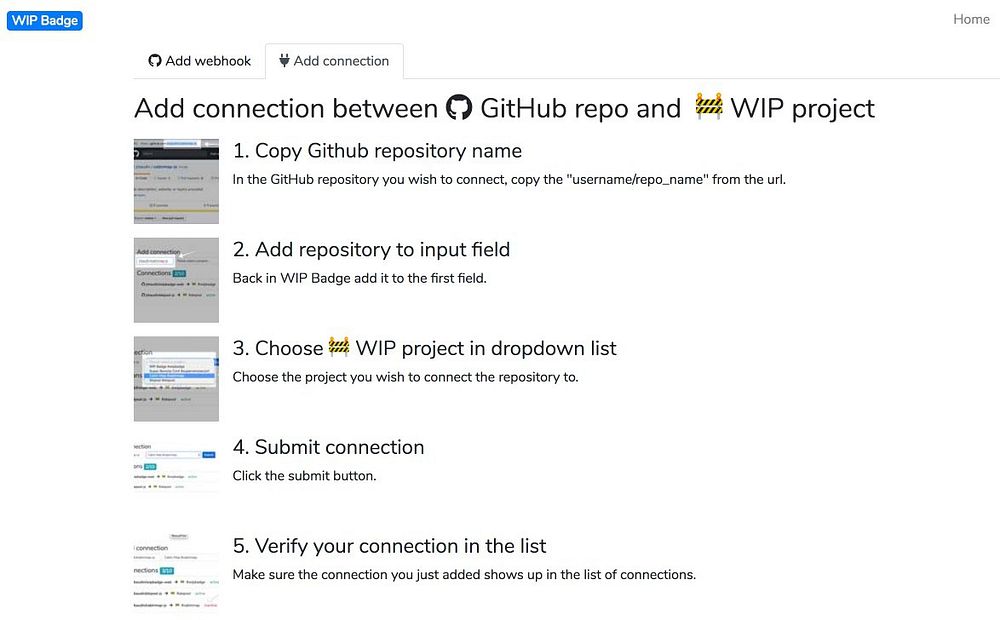
Task: Click the '1. Copy Github repository name' heading
Action: click(x=377, y=151)
